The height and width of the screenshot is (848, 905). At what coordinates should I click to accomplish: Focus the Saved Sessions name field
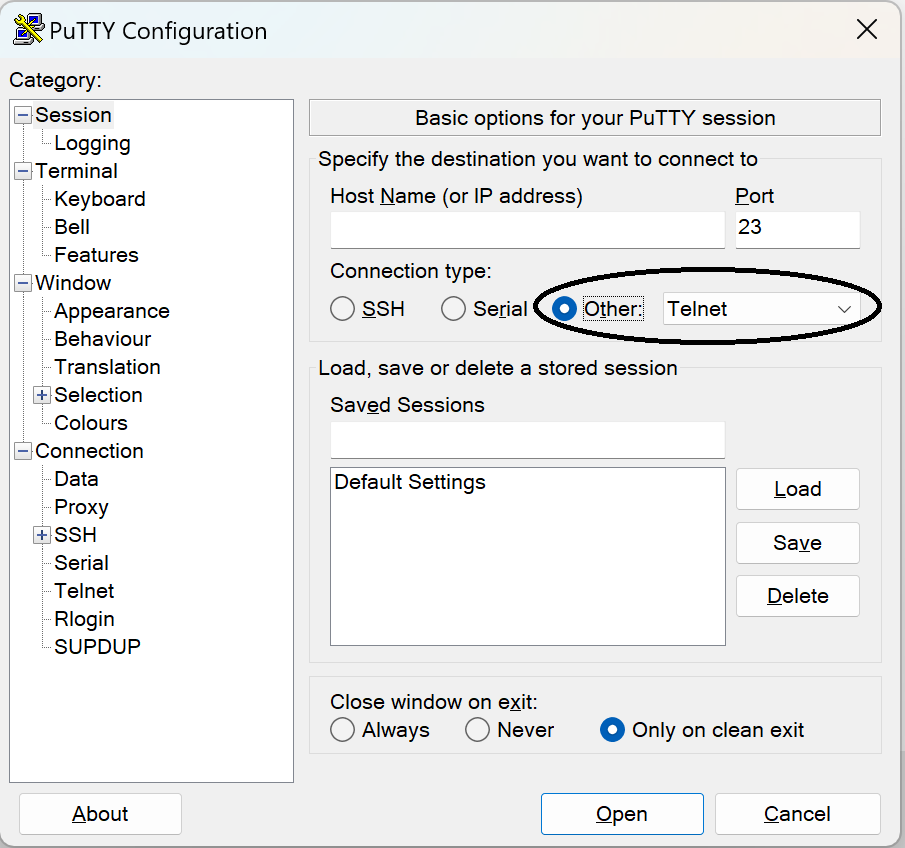pyautogui.click(x=528, y=439)
